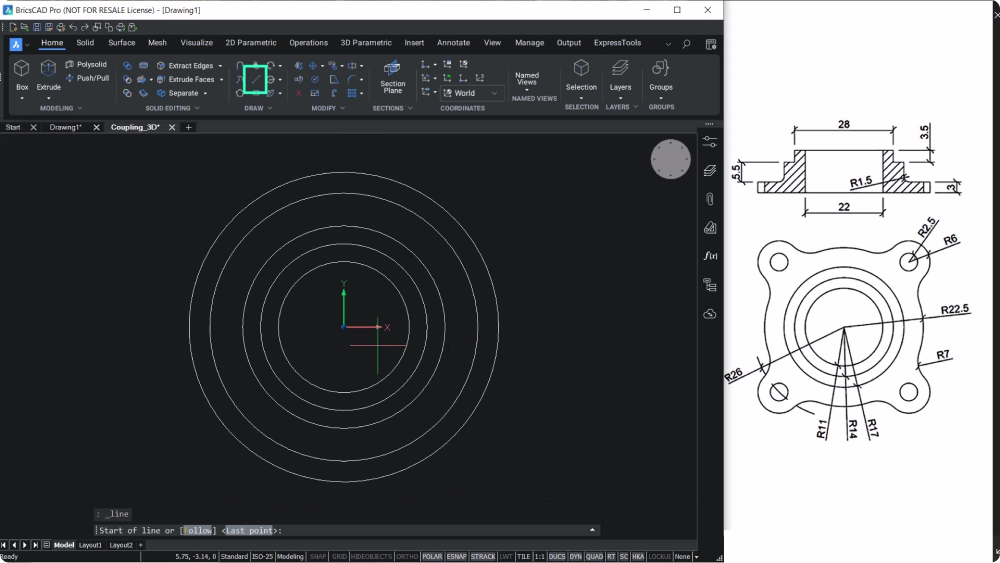The height and width of the screenshot is (563, 1000).
Task: Expand the Extract Edges dropdown arrow
Action: (x=221, y=66)
